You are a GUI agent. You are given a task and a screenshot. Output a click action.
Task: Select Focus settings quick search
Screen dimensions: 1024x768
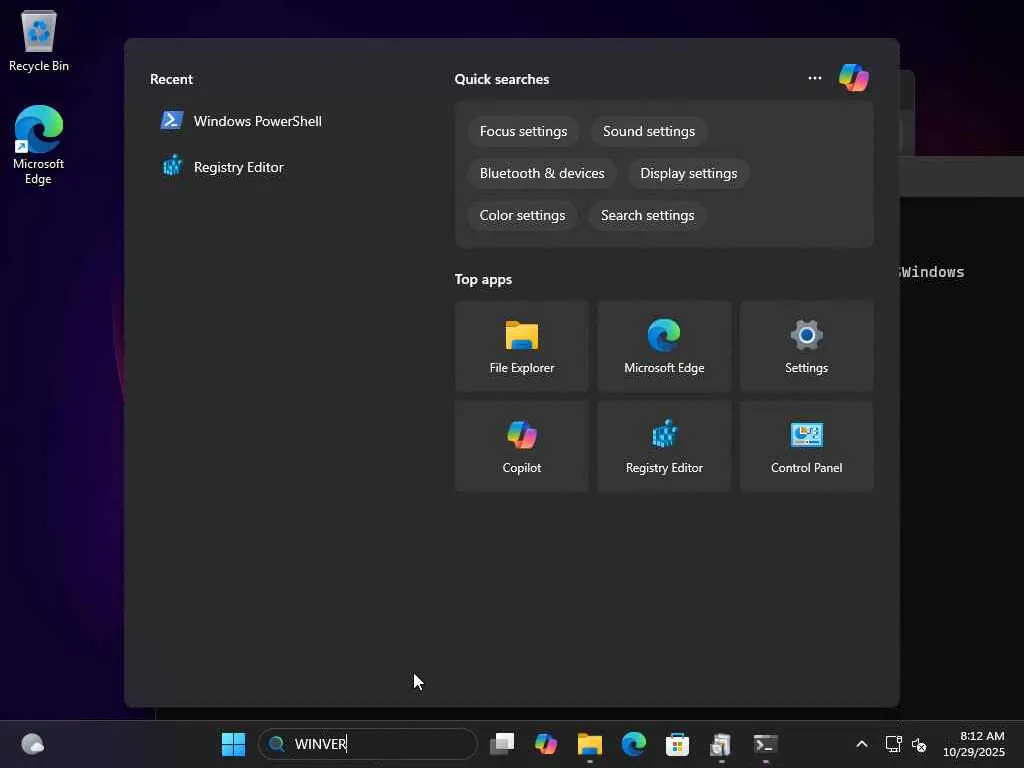523,131
